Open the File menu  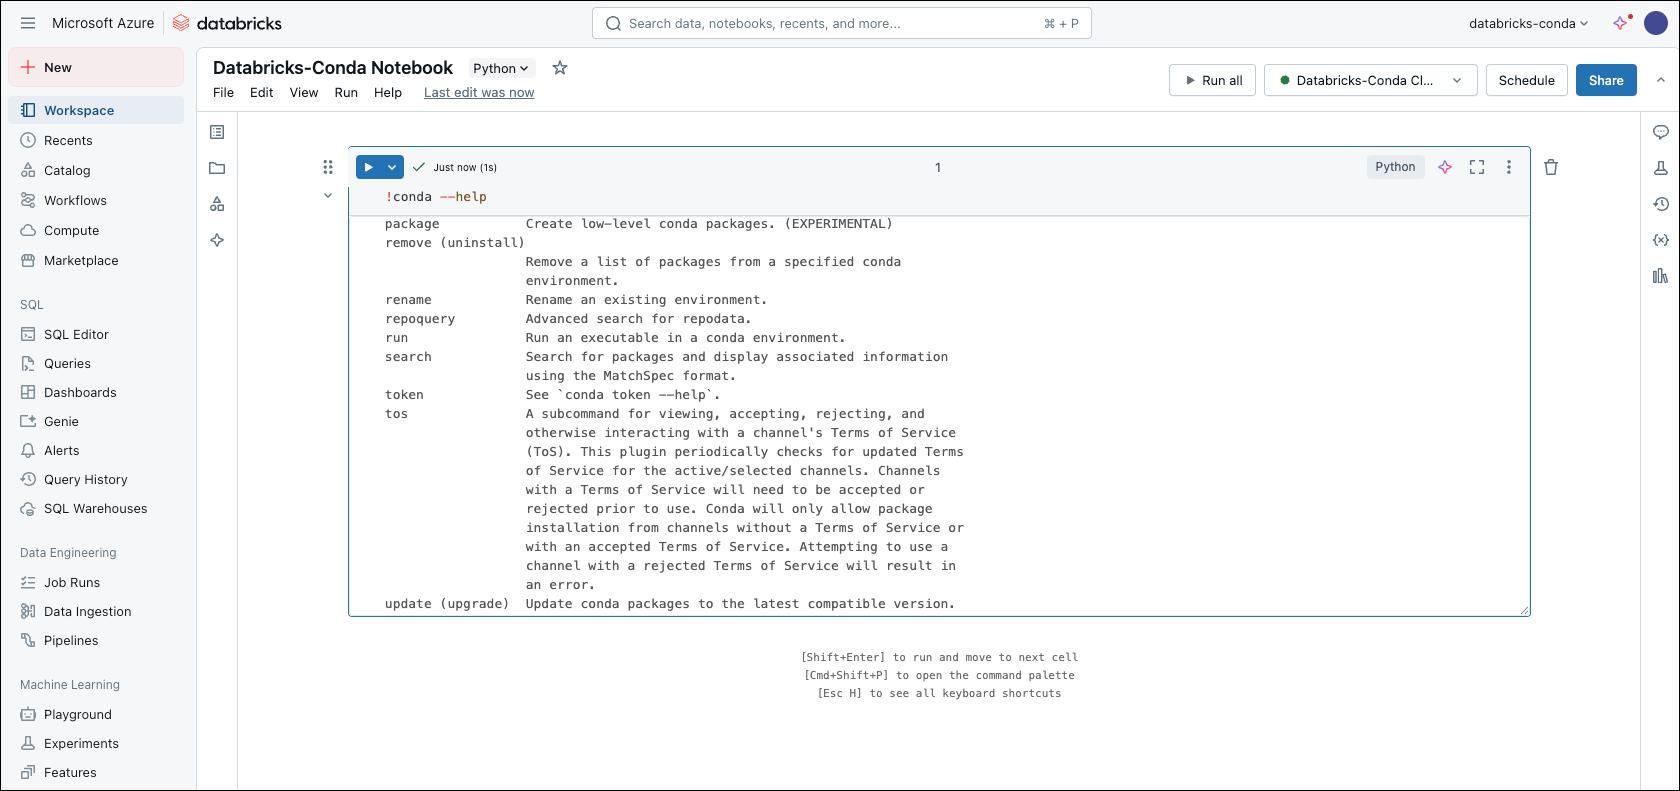[223, 92]
